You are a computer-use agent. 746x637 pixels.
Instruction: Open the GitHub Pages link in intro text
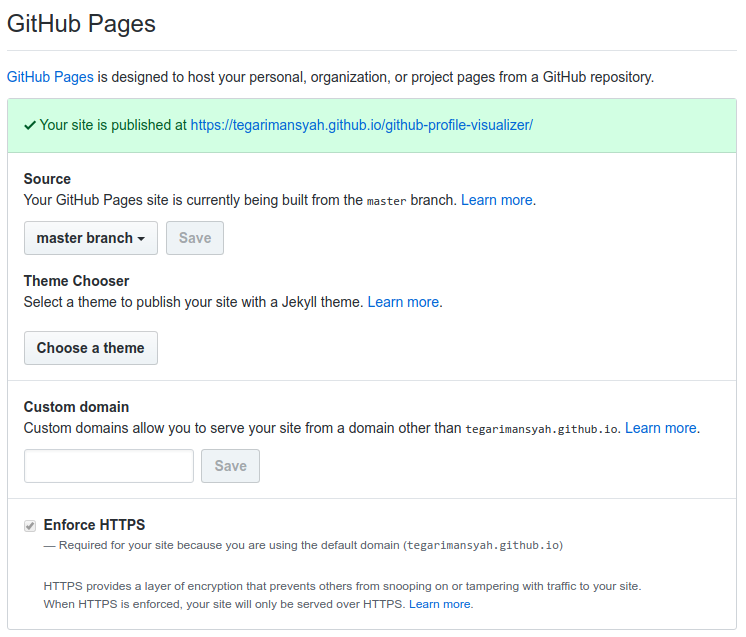[50, 77]
